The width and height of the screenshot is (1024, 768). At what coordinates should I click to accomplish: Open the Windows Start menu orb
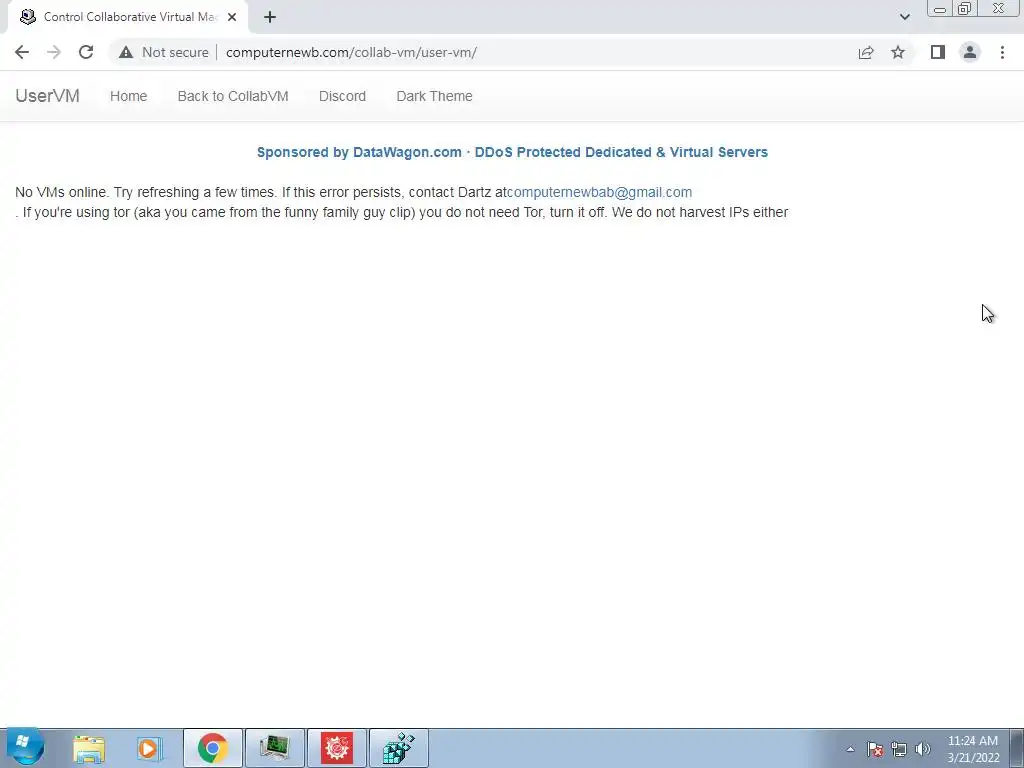tap(25, 746)
